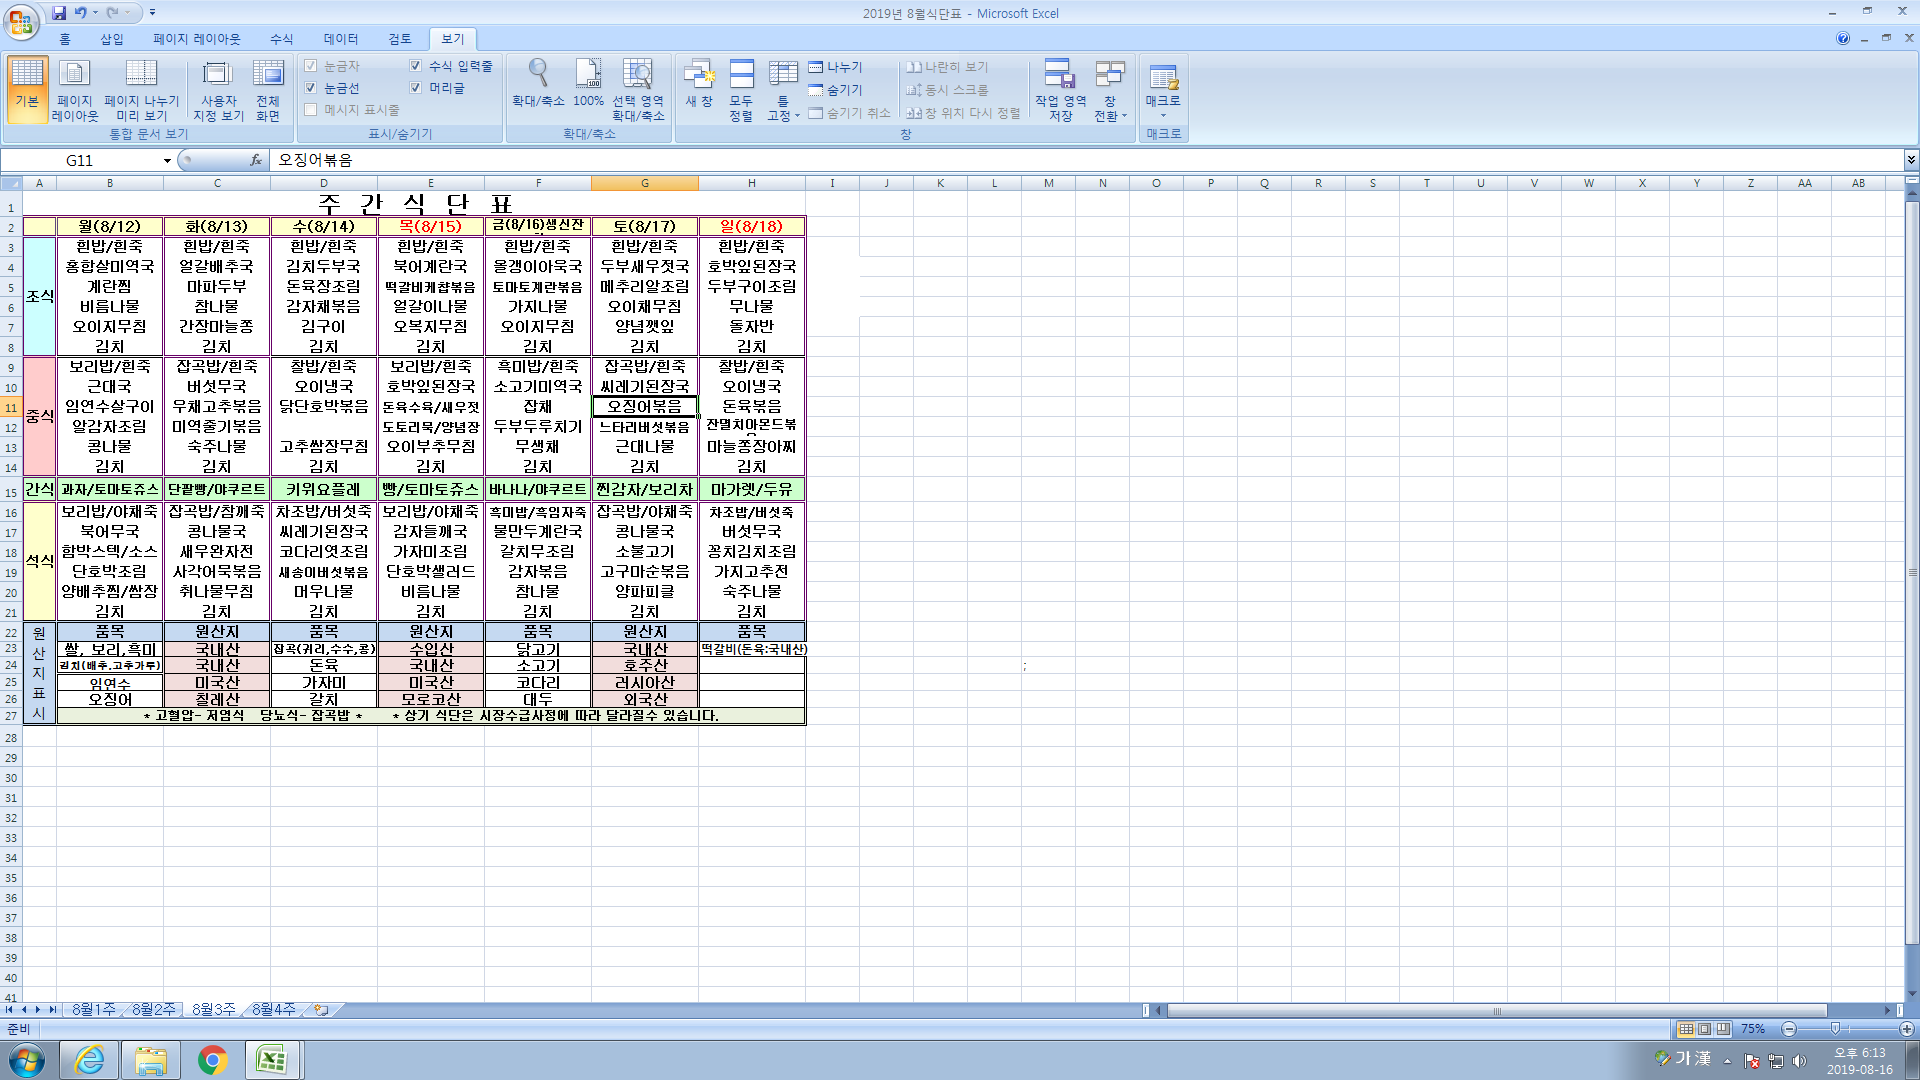Click the 나누기 split button
Screen dimensions: 1920x1080
835,67
